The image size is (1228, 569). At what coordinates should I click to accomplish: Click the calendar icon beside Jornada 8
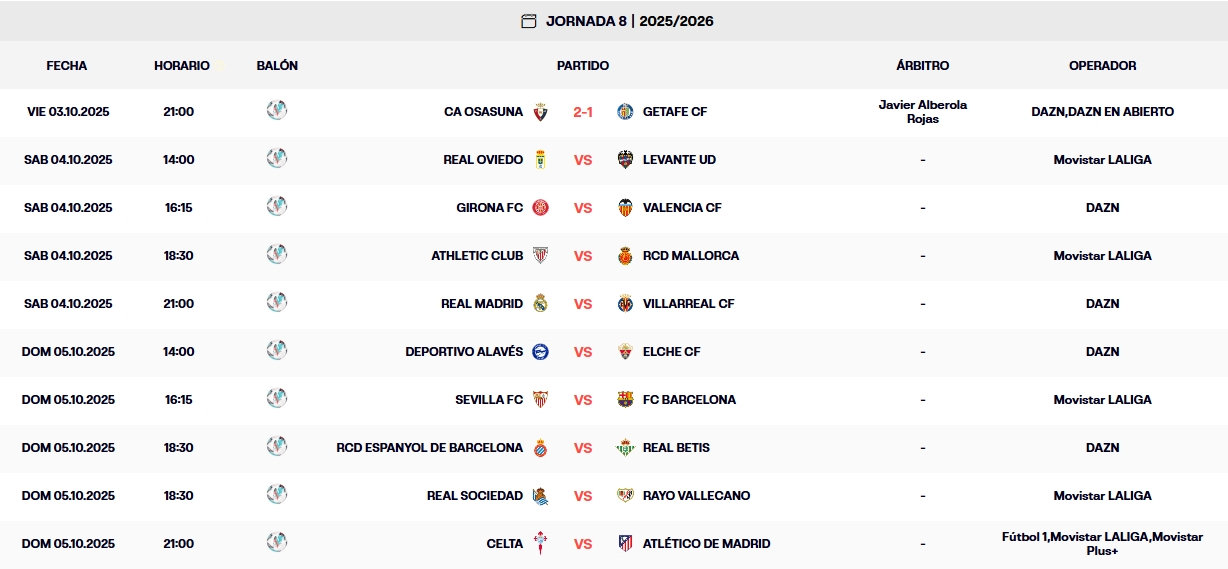529,21
